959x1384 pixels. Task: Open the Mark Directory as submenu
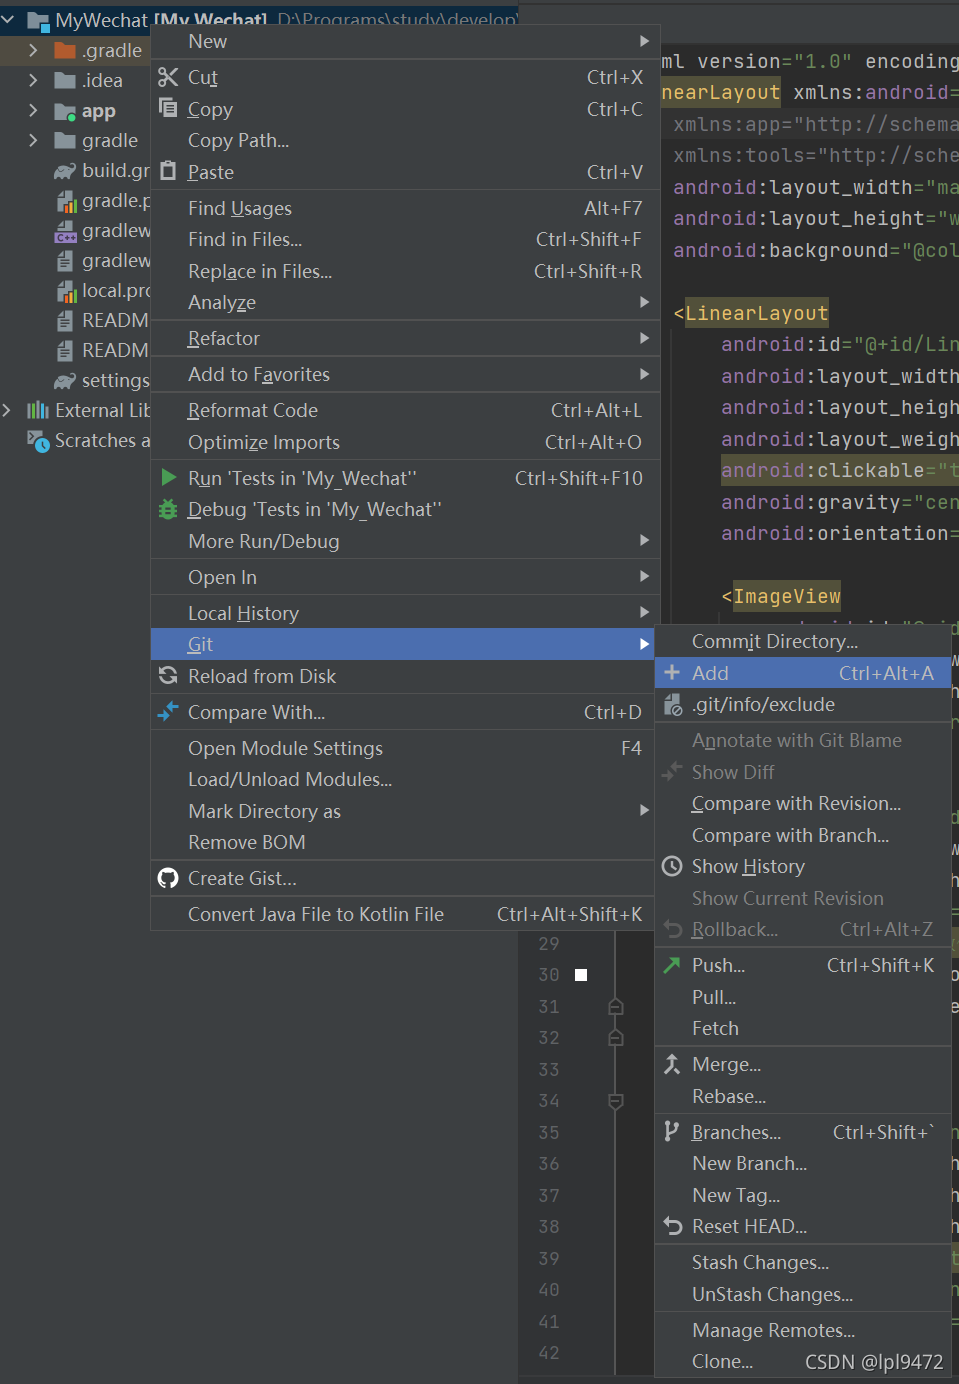(405, 811)
